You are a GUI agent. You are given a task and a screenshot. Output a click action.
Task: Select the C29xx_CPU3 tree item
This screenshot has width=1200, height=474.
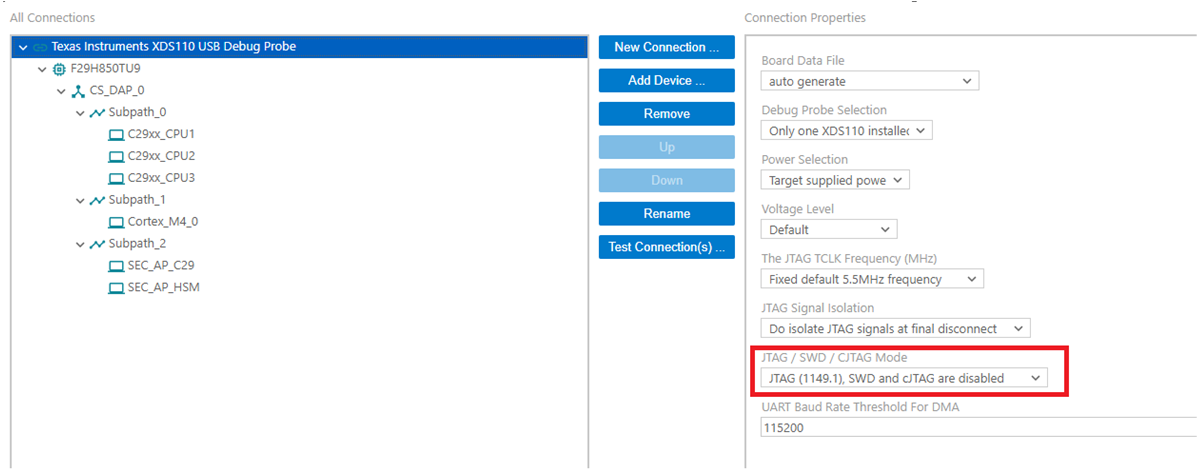click(x=161, y=178)
